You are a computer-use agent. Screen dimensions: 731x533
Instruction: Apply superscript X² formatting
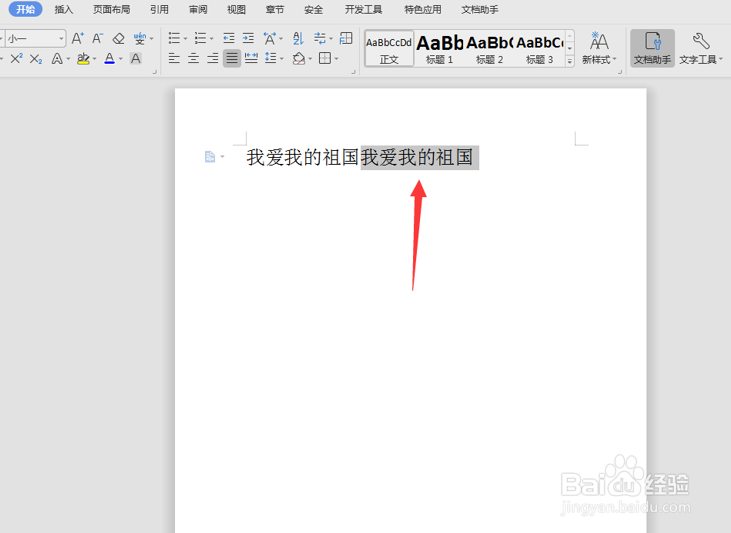click(16, 59)
